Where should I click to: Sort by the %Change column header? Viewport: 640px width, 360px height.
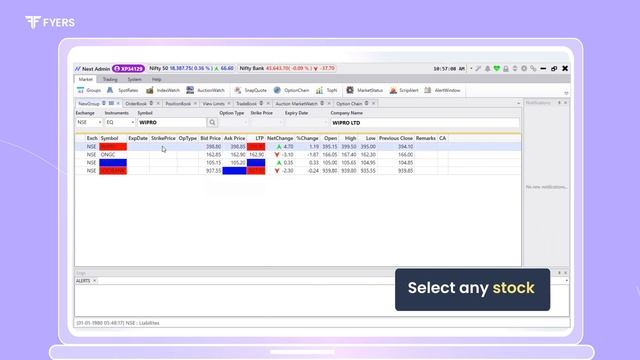[307, 138]
